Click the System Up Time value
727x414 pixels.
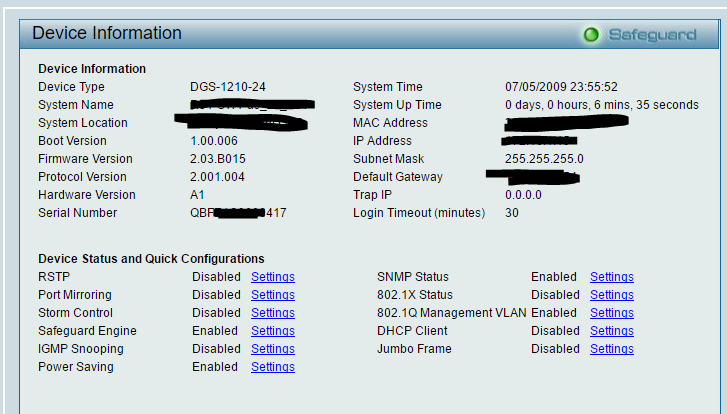tap(602, 105)
